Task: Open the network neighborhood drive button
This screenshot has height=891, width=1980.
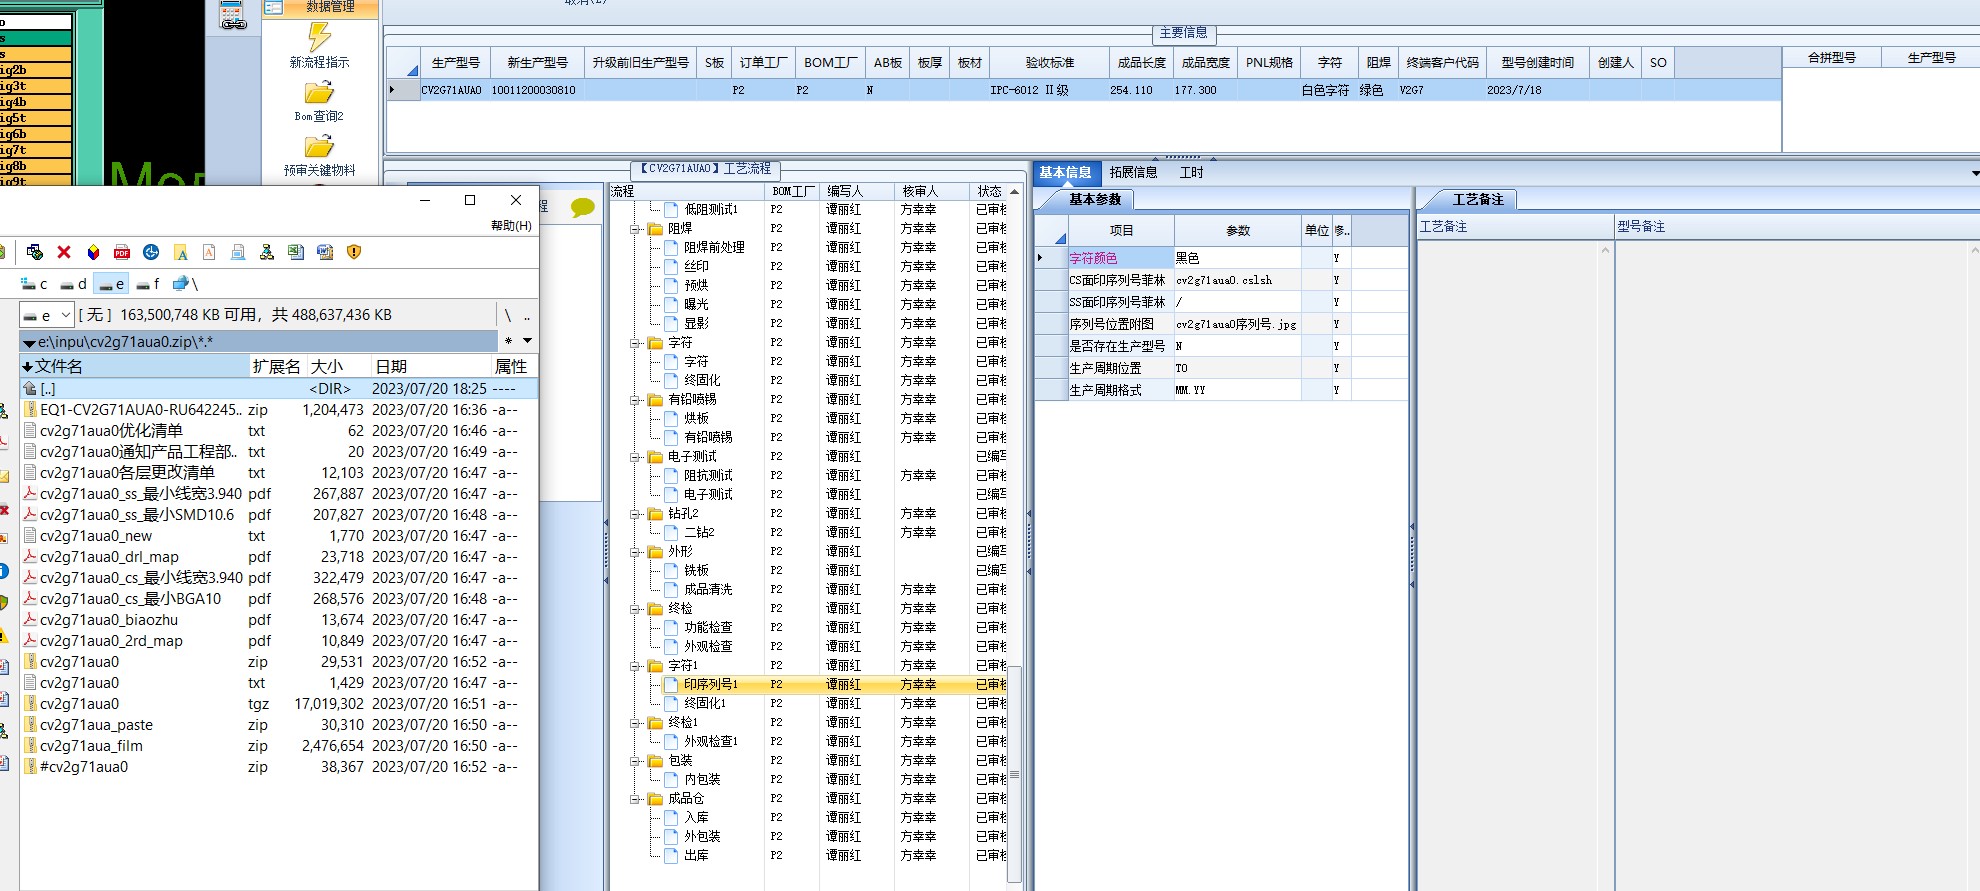Action: [x=186, y=284]
